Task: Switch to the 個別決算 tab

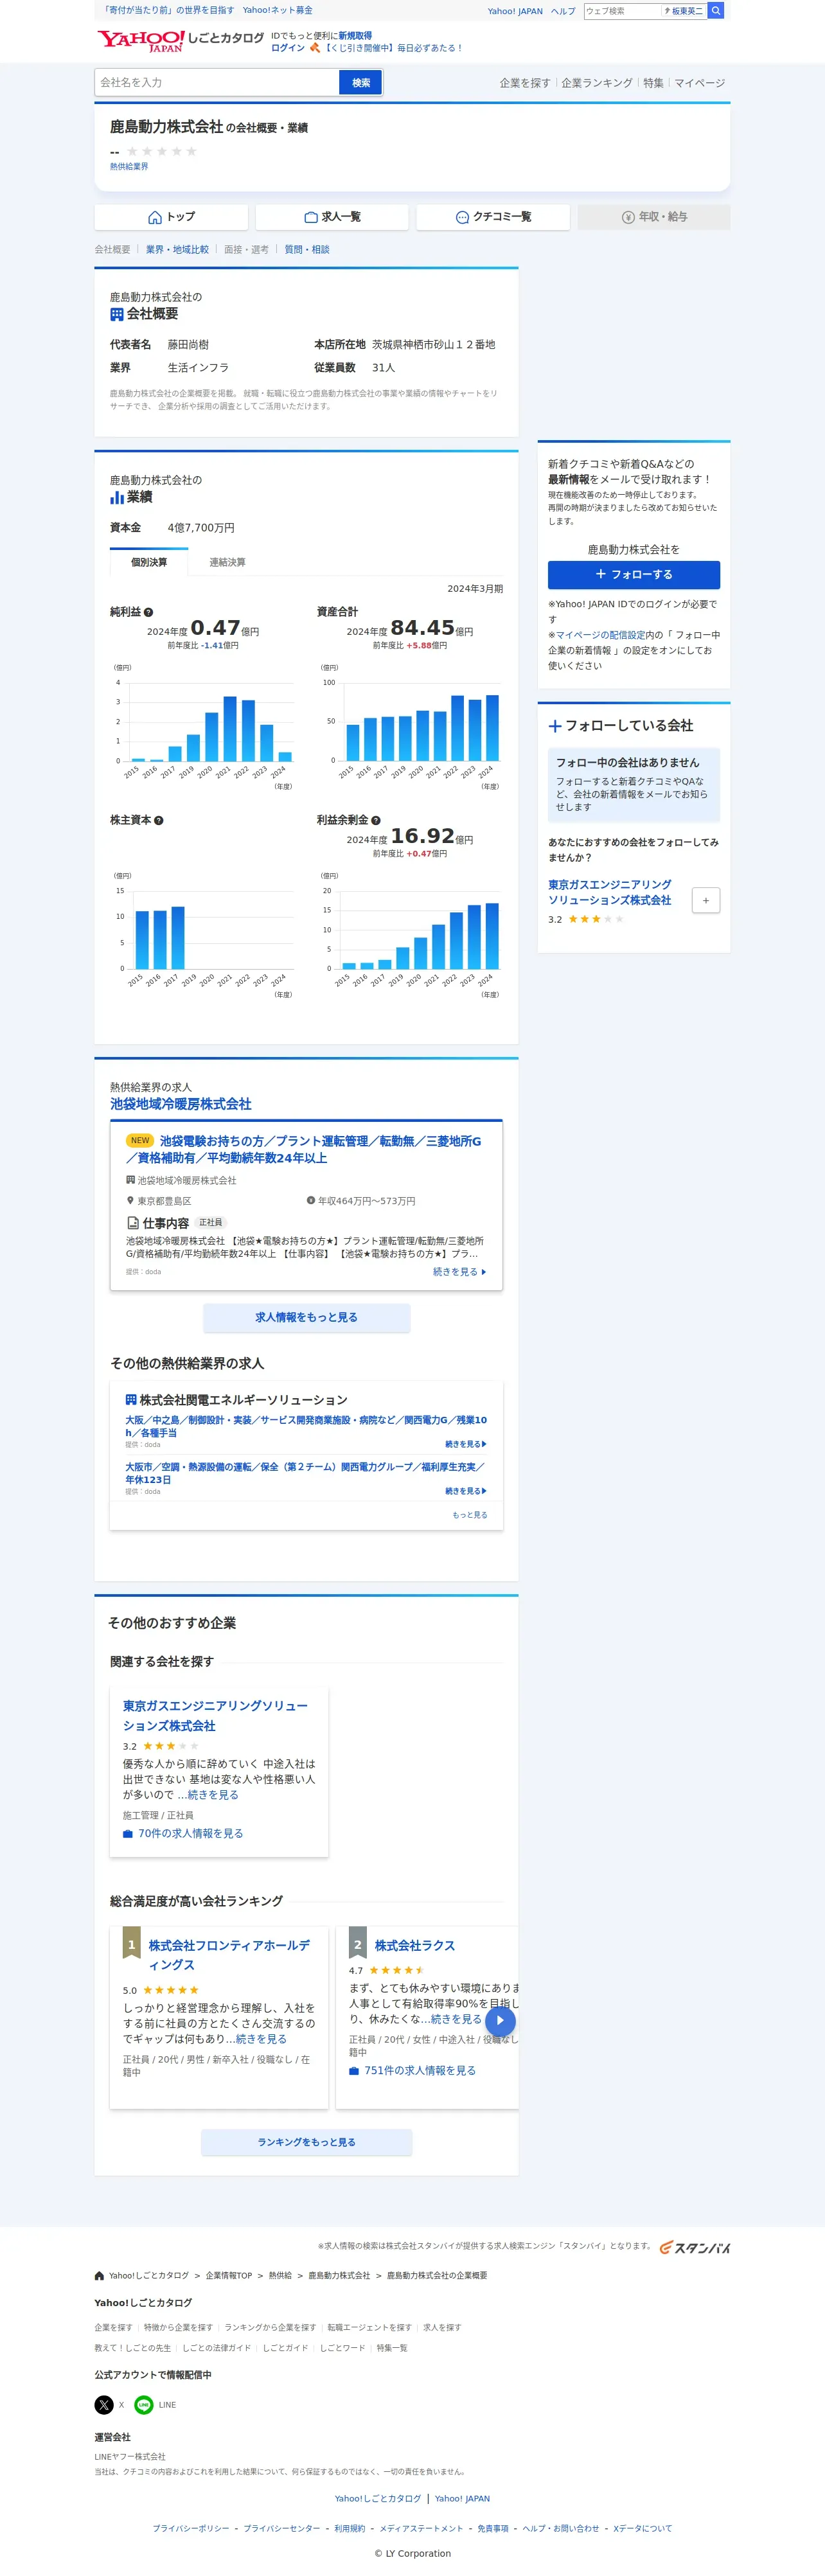Action: pos(149,562)
